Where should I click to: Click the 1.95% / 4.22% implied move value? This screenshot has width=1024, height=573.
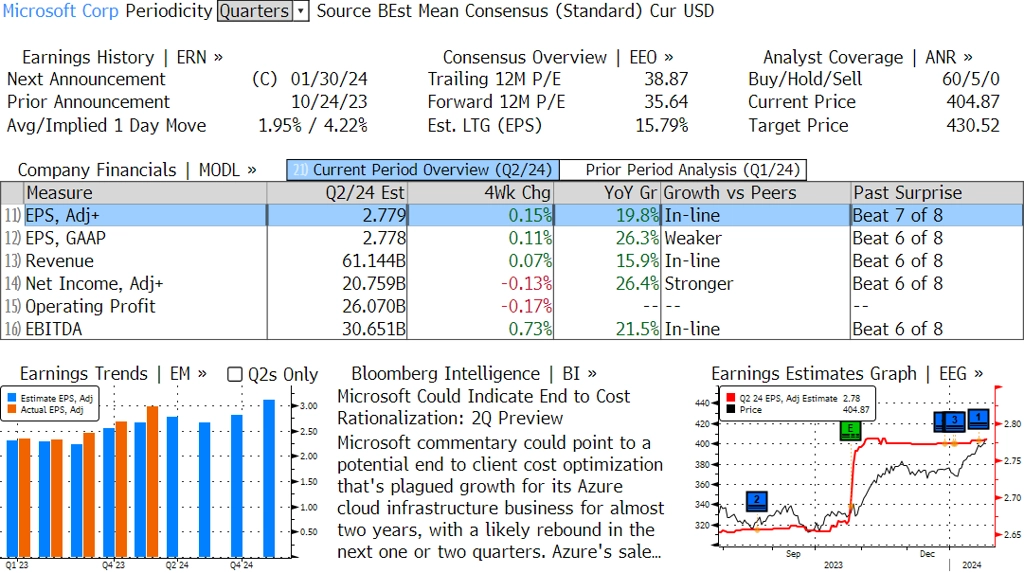pyautogui.click(x=313, y=125)
